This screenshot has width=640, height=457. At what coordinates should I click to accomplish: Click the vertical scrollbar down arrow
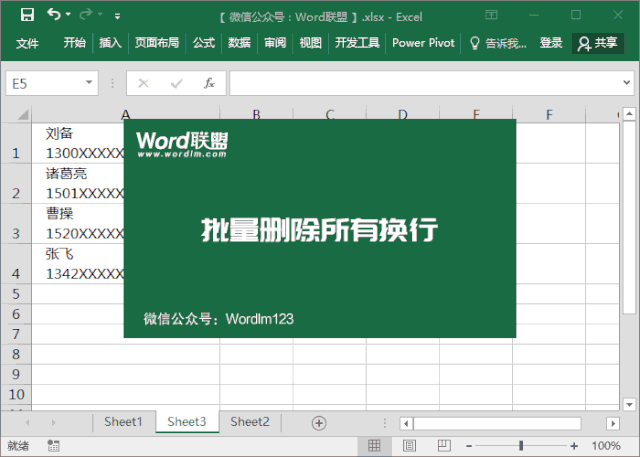click(629, 404)
